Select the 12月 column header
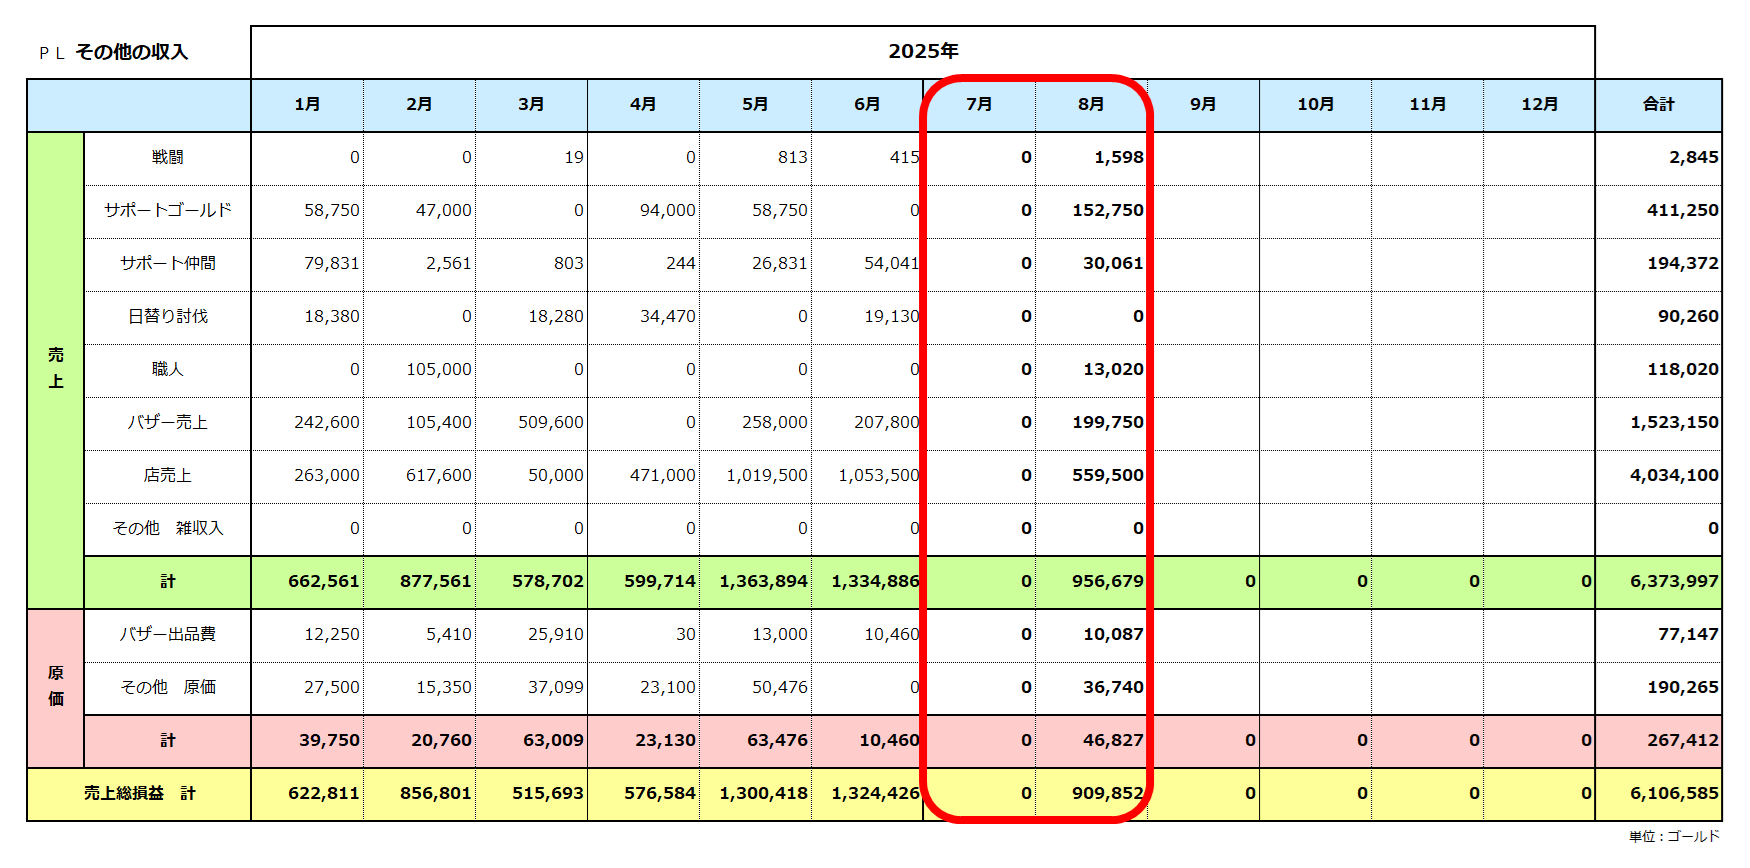1750x868 pixels. click(1539, 104)
